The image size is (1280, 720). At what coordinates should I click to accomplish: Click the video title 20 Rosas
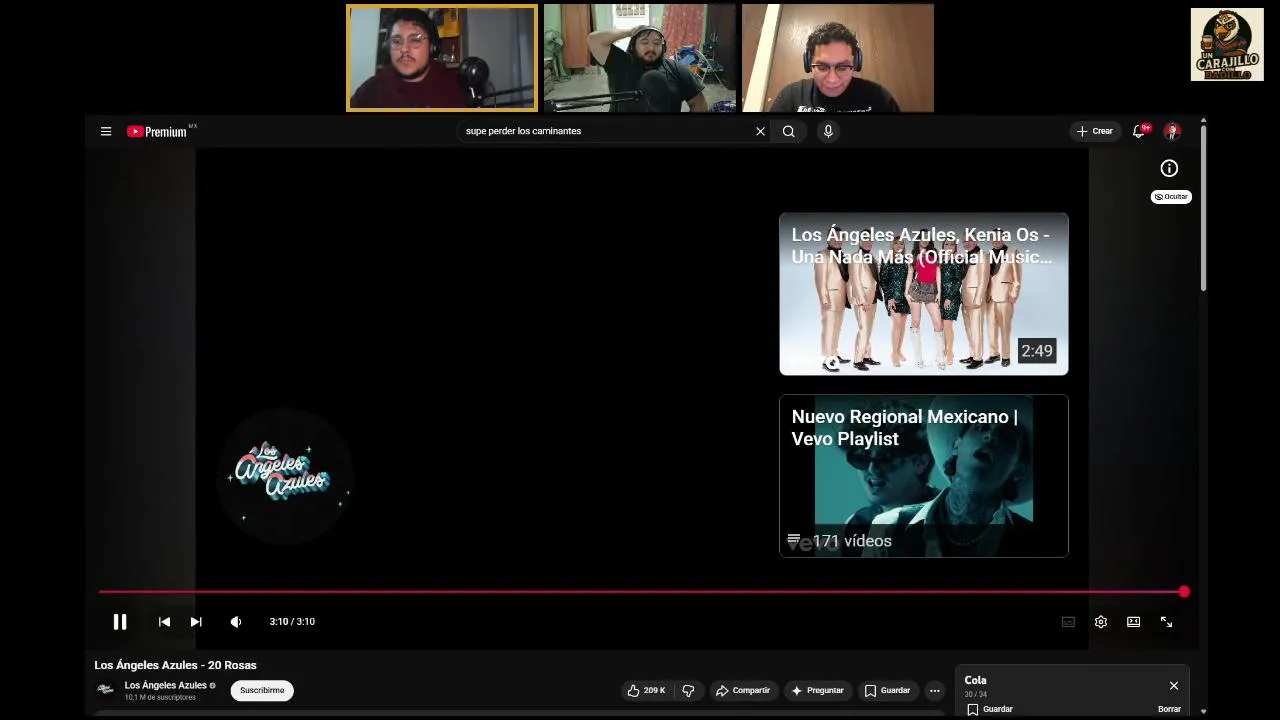click(x=175, y=665)
